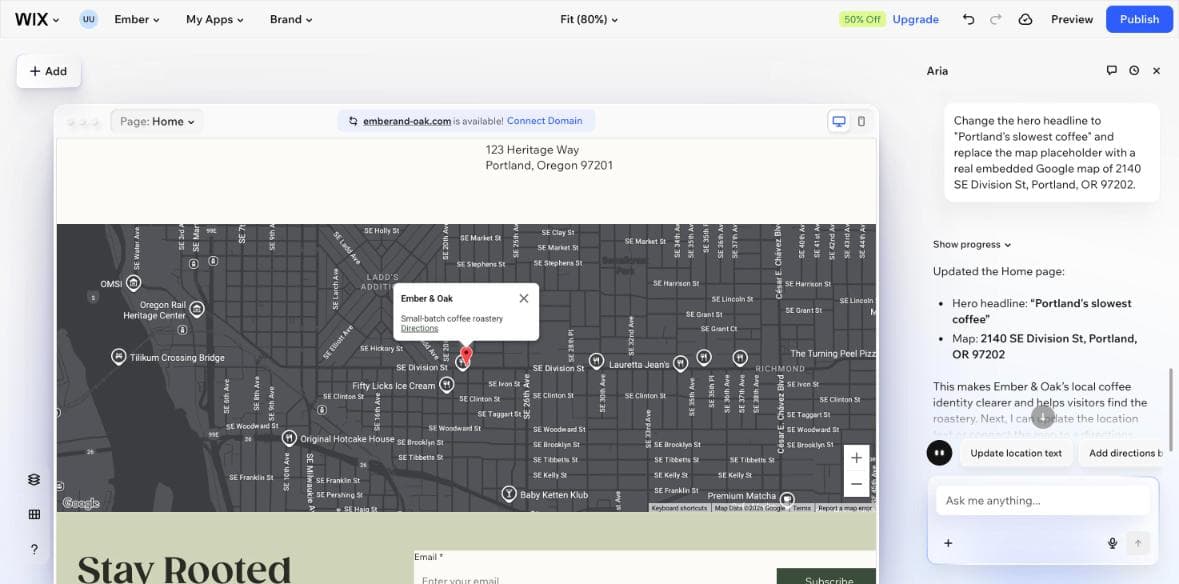Expand Show progress

(971, 244)
